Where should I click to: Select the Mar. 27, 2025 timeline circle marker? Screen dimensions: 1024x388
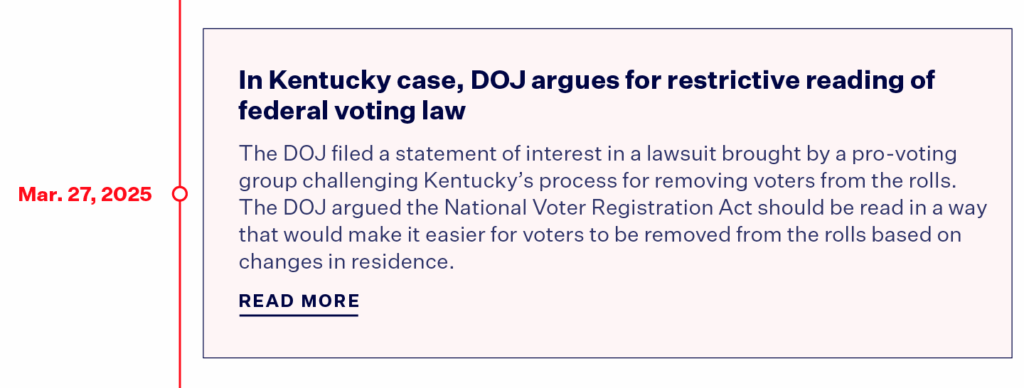click(180, 194)
